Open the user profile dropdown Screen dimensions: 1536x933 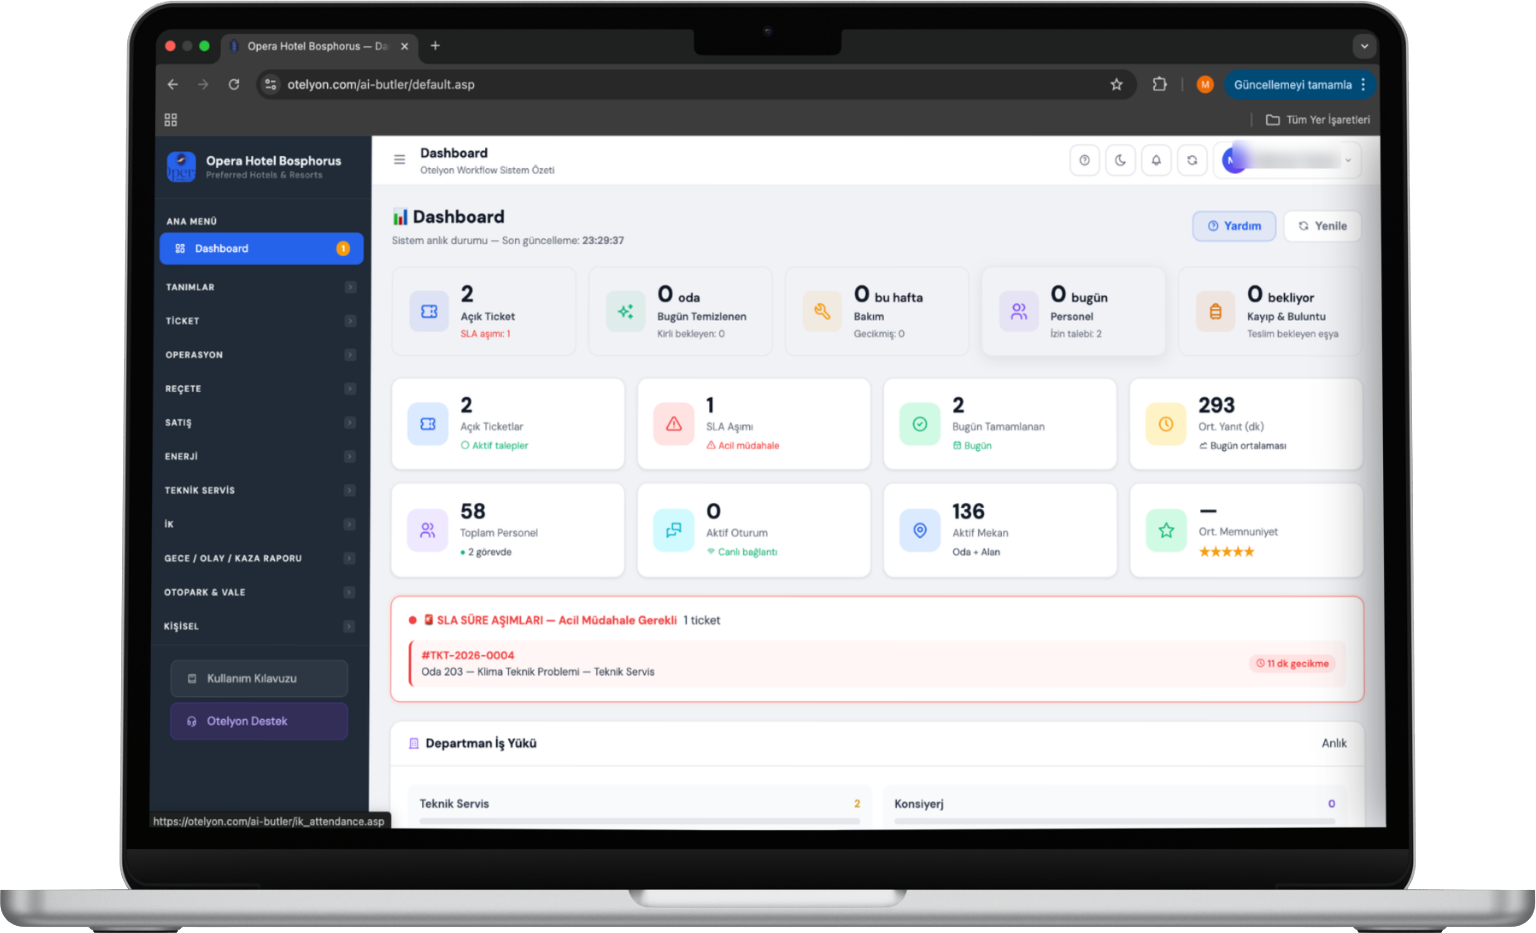click(1287, 160)
